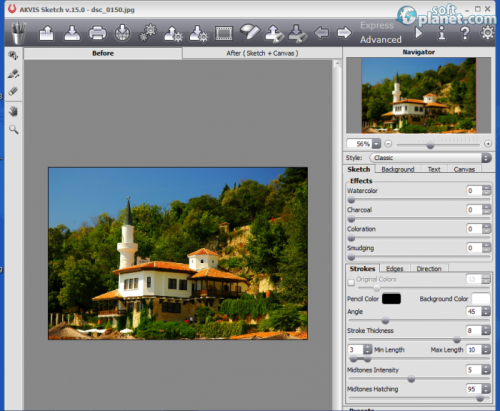The image size is (500, 411).
Task: Open the Edges tab
Action: [395, 269]
